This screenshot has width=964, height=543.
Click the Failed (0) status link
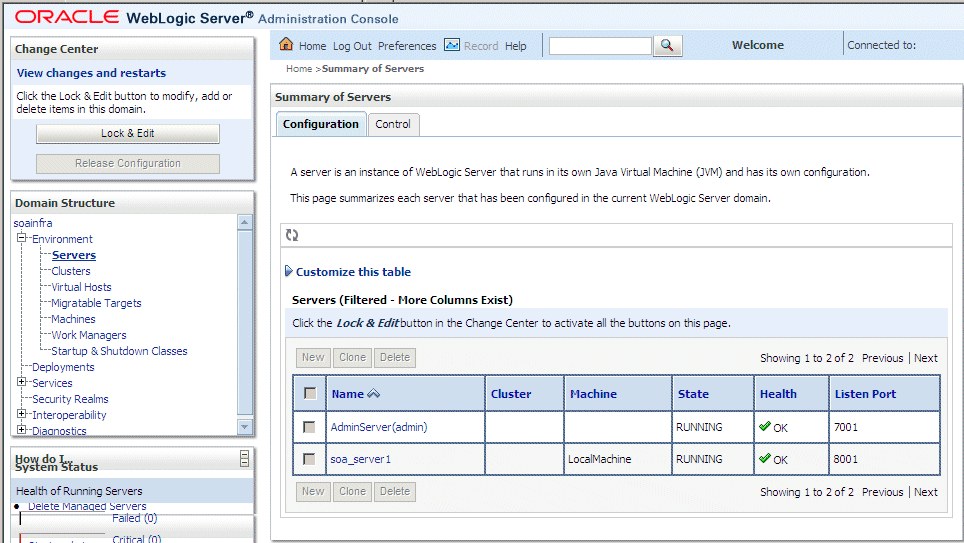click(x=135, y=518)
